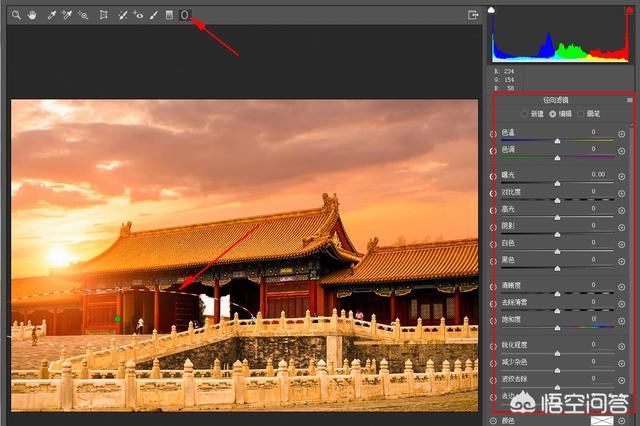Select the Hand tool

point(32,16)
